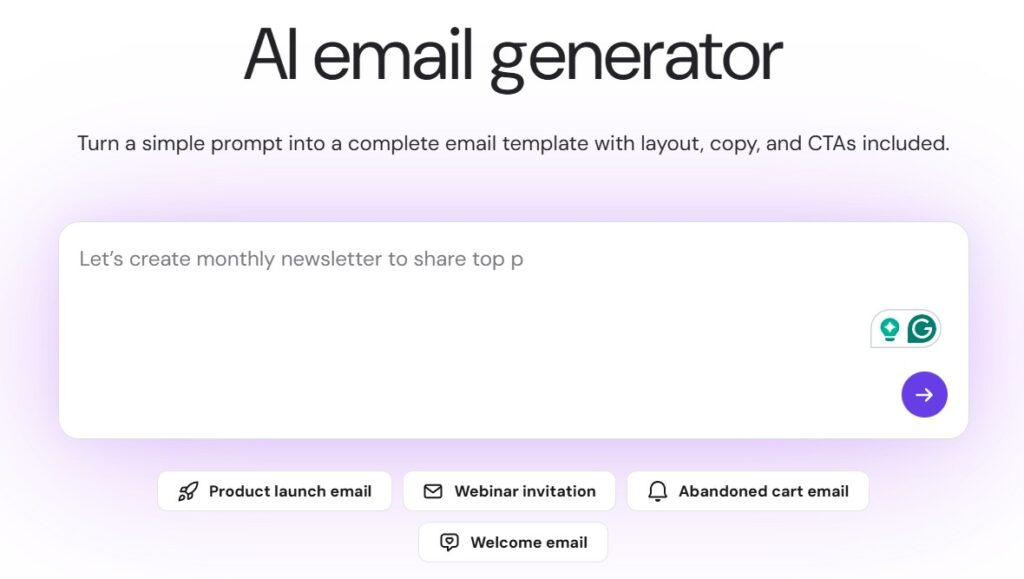Click the bell icon on Abandoned cart email
The width and height of the screenshot is (1024, 579).
(658, 490)
